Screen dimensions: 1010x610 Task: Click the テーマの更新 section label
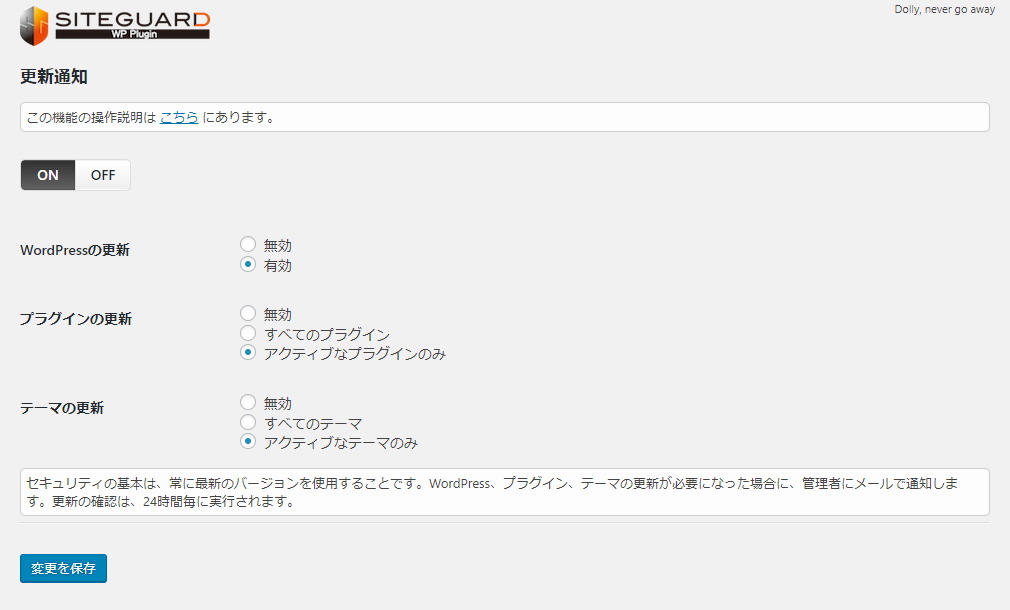pyautogui.click(x=62, y=408)
